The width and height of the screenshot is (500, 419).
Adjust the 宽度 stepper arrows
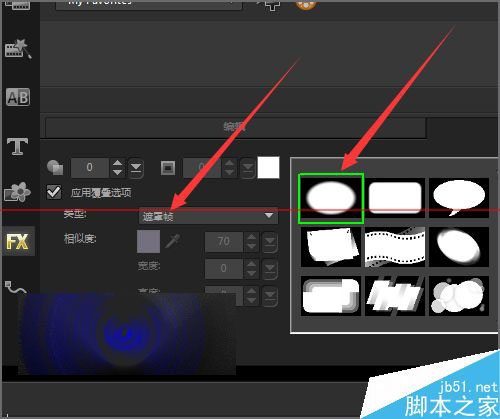click(x=252, y=268)
